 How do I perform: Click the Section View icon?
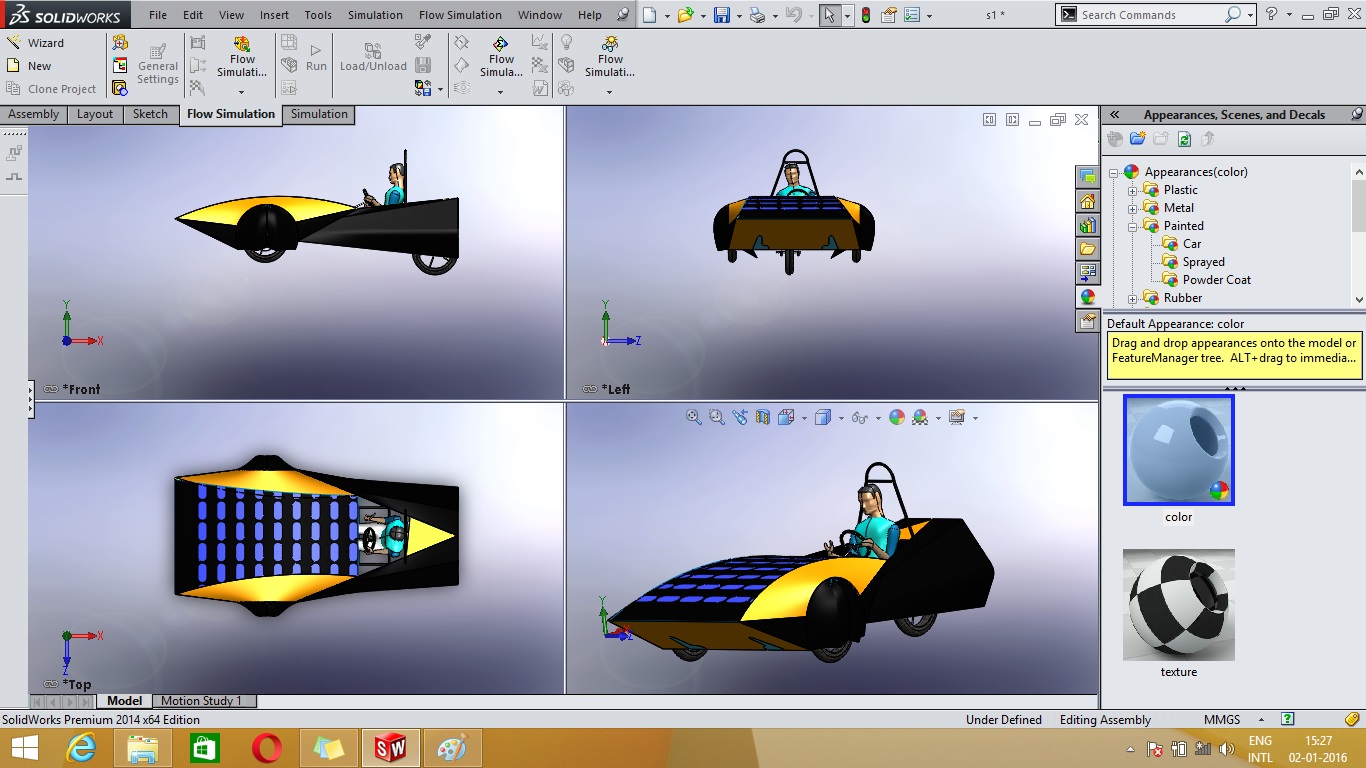click(x=762, y=417)
